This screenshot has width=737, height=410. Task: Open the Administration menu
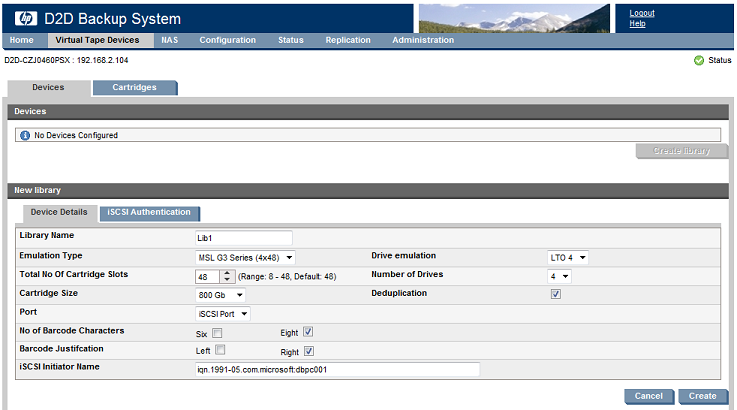[423, 40]
